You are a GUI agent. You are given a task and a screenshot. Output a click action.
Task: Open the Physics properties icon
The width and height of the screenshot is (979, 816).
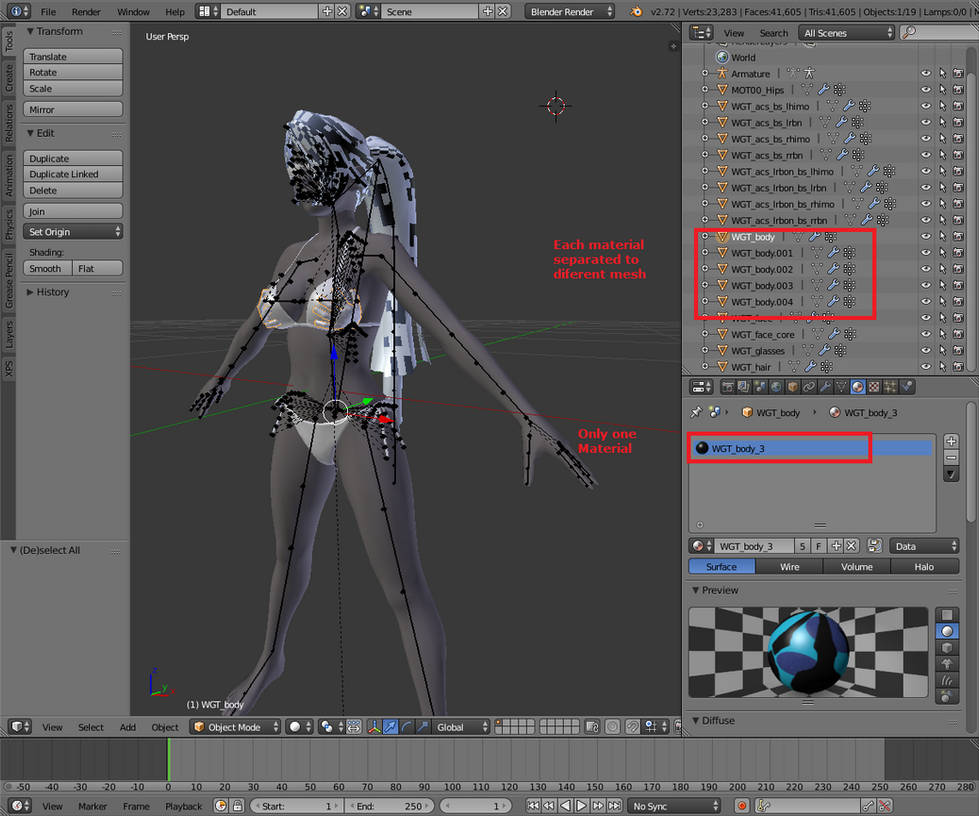click(x=907, y=387)
